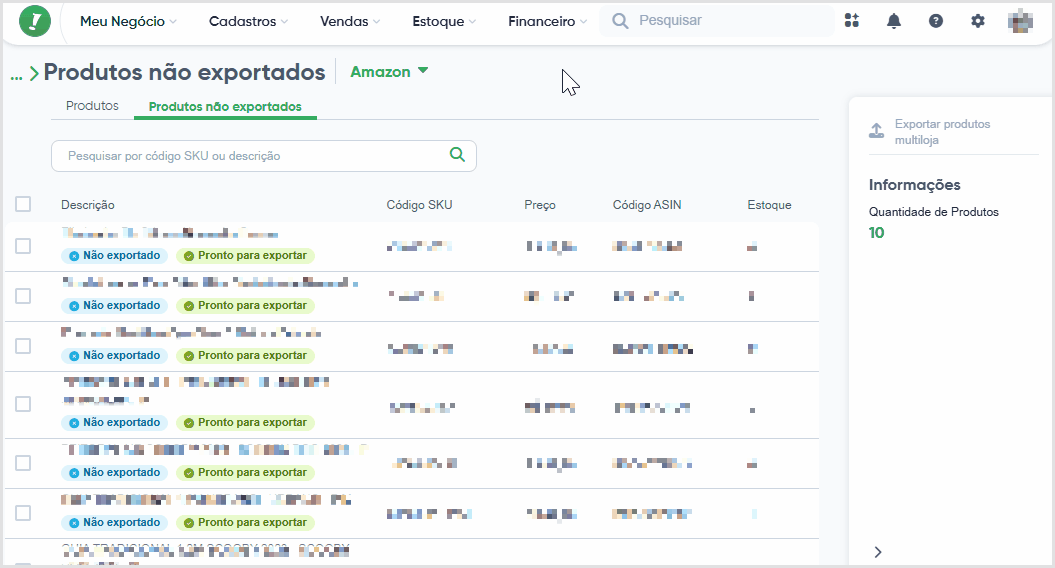Click the Informações heading

pos(914,184)
